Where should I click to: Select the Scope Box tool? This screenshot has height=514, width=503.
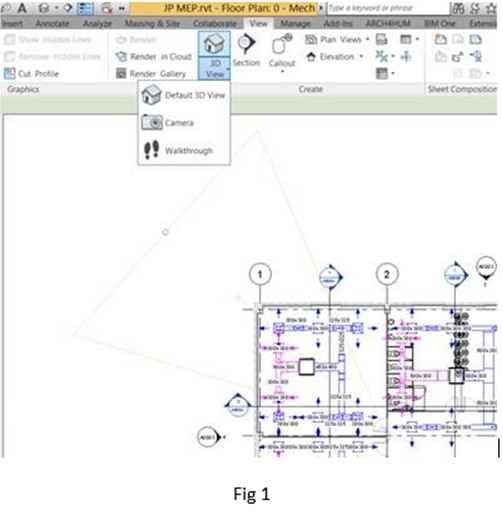point(406,56)
